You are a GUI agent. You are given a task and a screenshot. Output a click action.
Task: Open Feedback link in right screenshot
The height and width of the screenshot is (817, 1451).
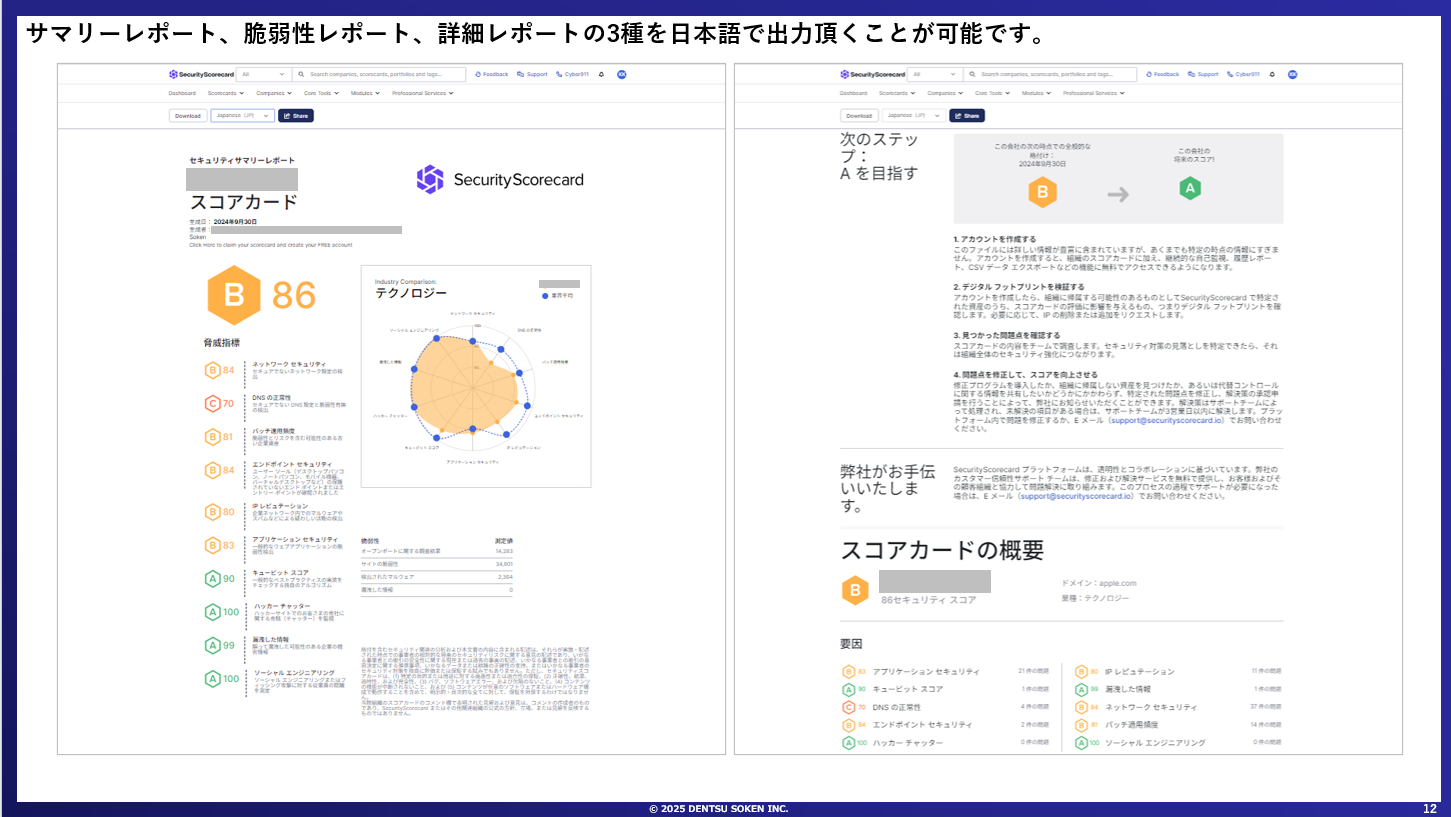point(1163,74)
